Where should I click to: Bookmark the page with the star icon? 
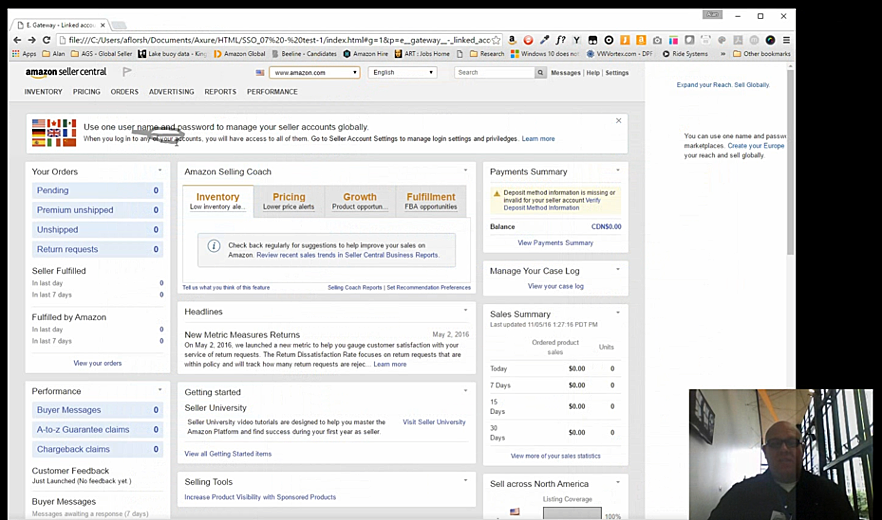pos(496,40)
